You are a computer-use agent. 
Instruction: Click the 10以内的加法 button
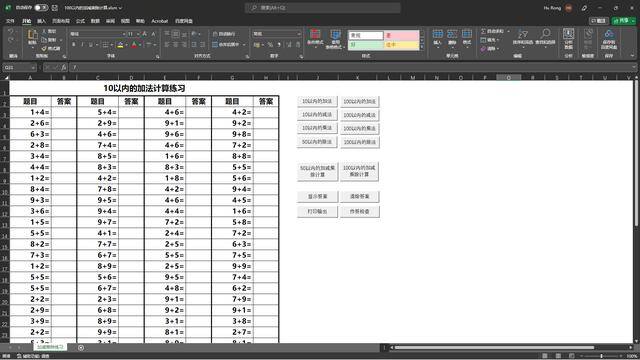[x=317, y=101]
